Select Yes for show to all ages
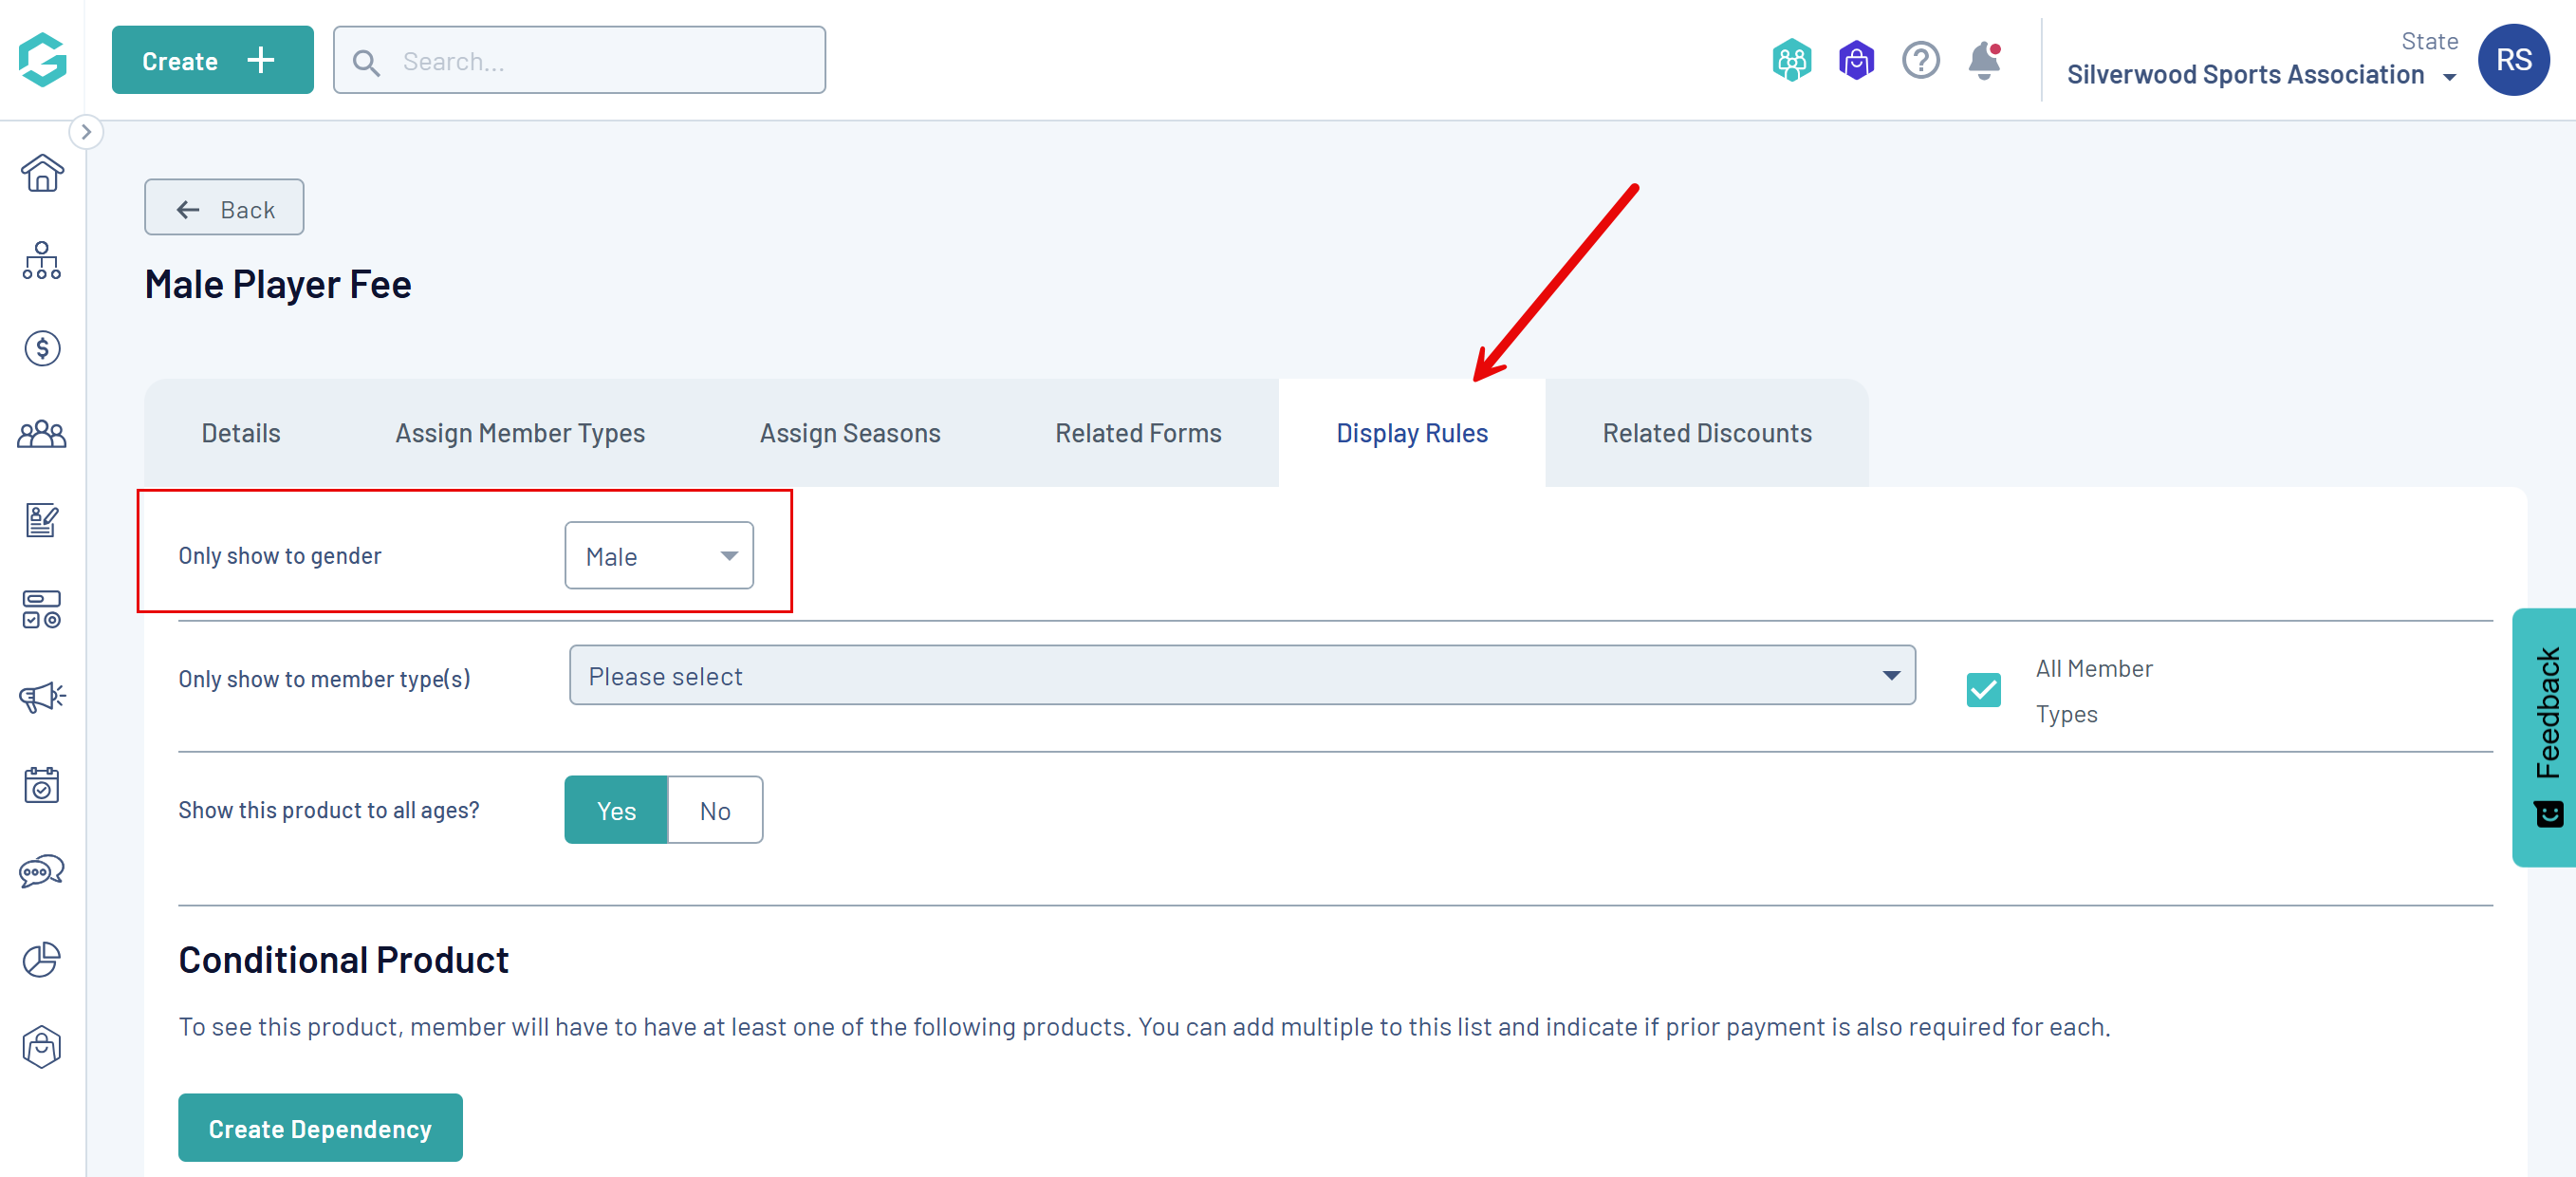The height and width of the screenshot is (1177, 2576). (616, 810)
